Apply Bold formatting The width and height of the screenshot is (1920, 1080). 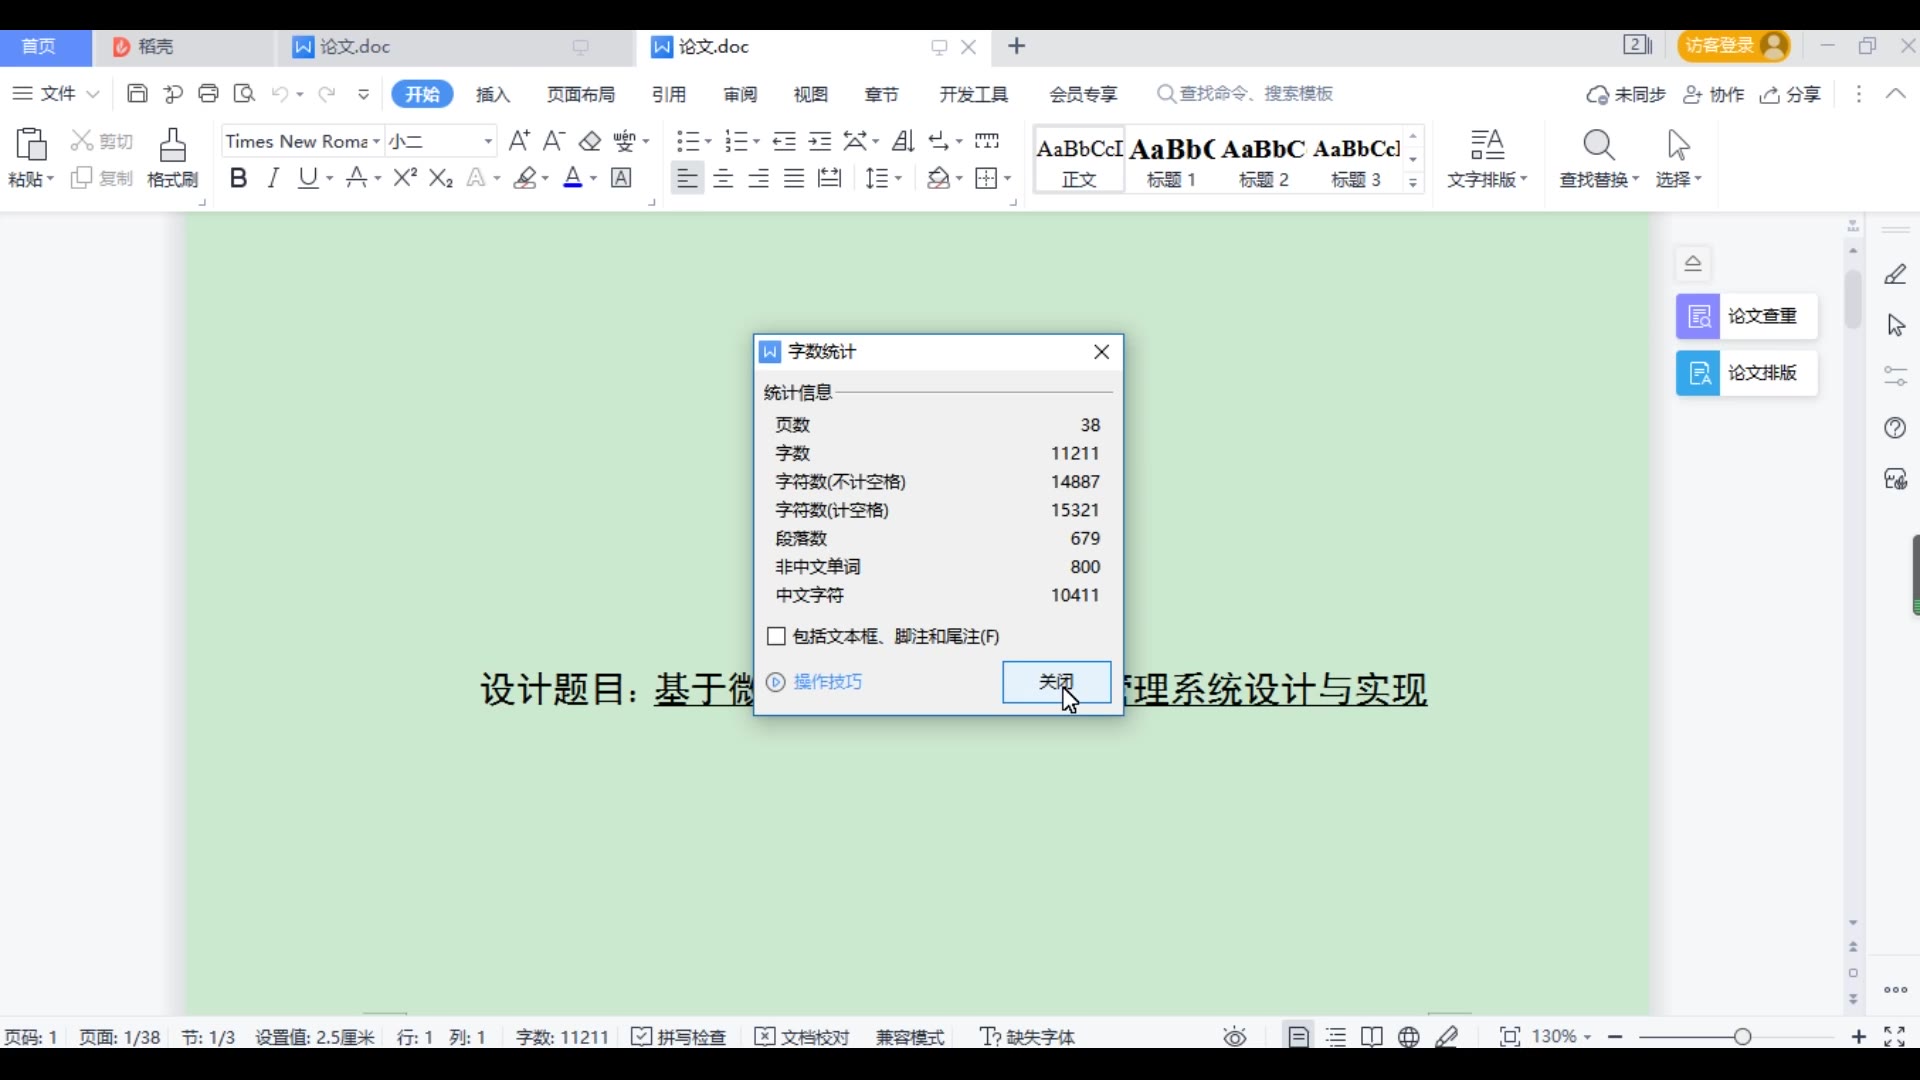pos(238,178)
